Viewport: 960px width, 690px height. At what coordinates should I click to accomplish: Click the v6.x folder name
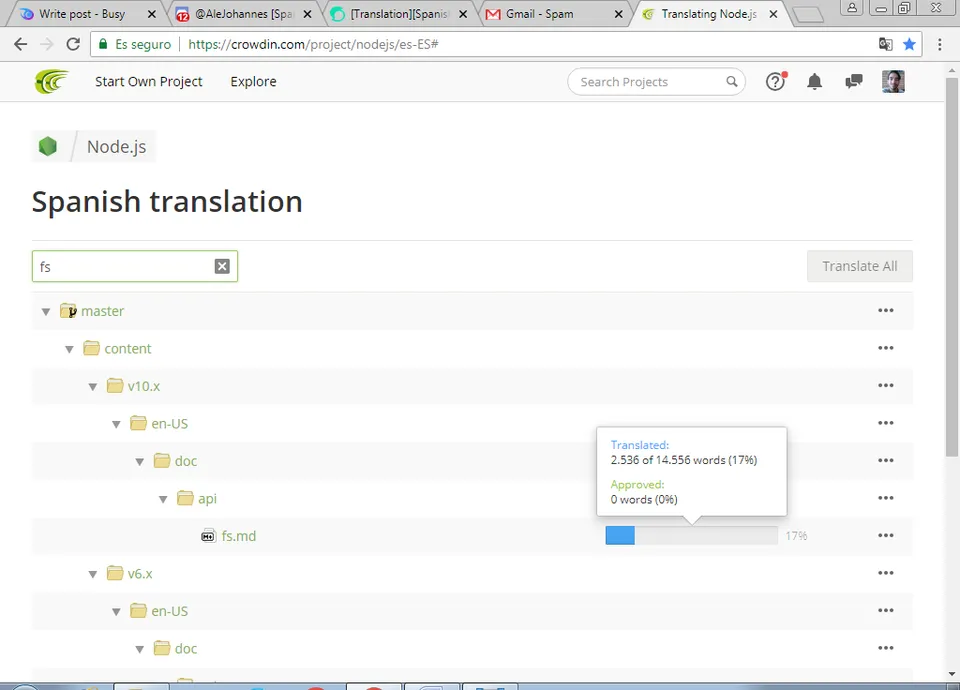tap(140, 574)
